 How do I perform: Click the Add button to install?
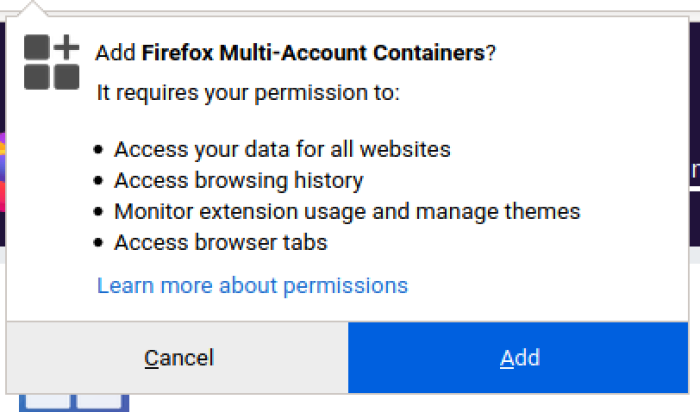[x=520, y=358]
